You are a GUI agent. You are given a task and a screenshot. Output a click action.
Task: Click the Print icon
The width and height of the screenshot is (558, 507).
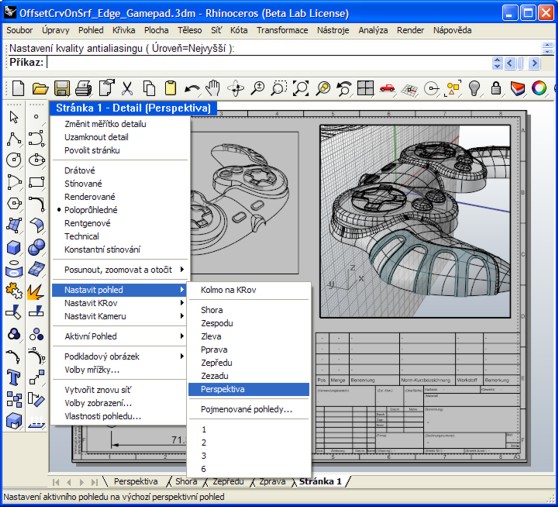84,88
